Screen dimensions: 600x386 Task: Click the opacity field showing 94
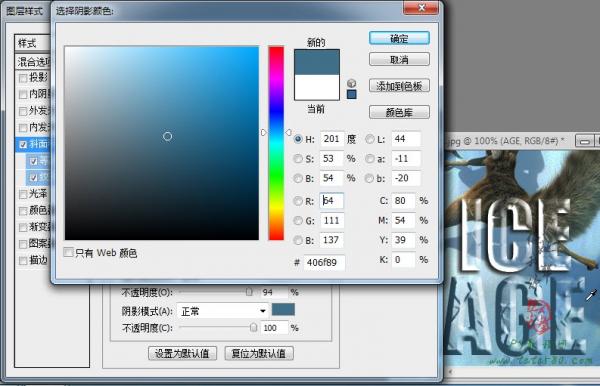coord(274,292)
